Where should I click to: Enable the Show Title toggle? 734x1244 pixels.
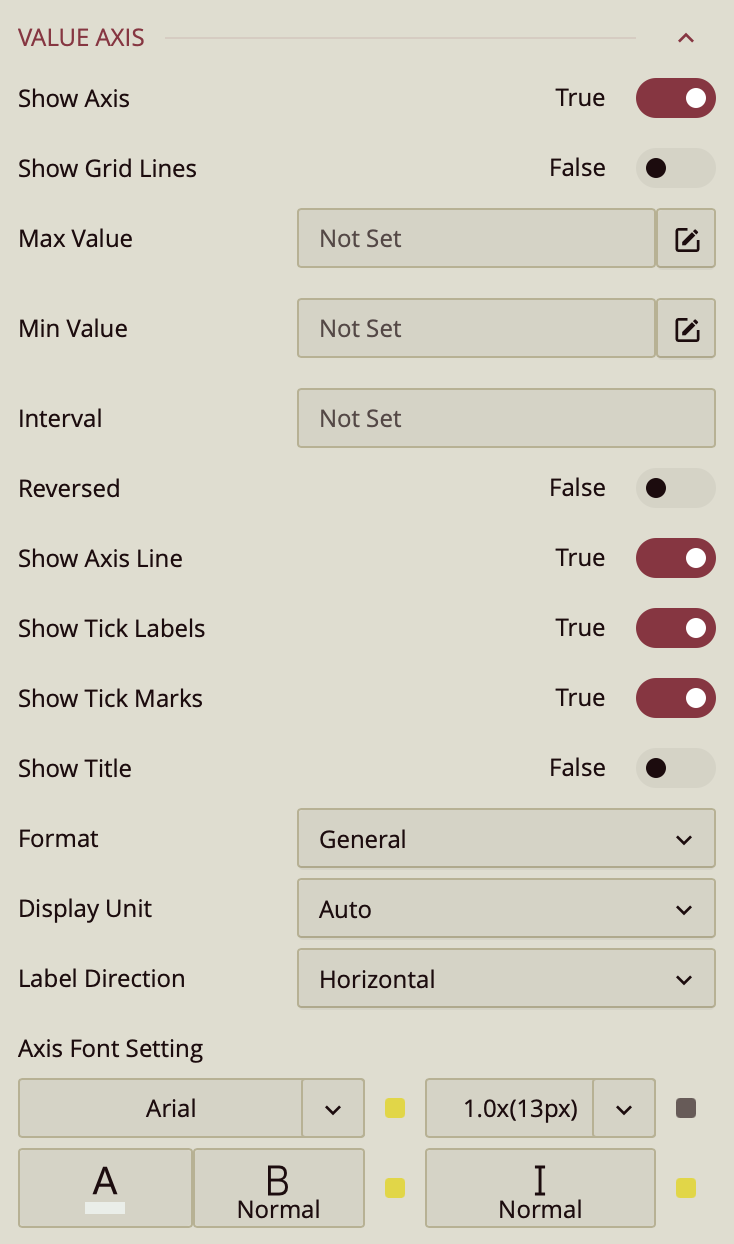click(675, 768)
